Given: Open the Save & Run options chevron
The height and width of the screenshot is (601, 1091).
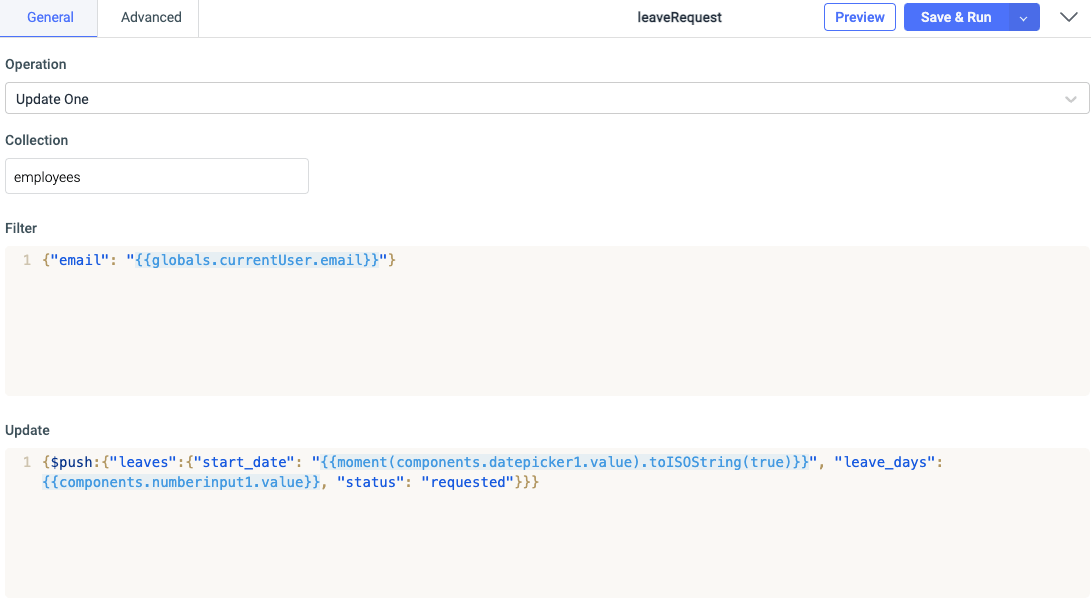Looking at the screenshot, I should coord(1022,17).
